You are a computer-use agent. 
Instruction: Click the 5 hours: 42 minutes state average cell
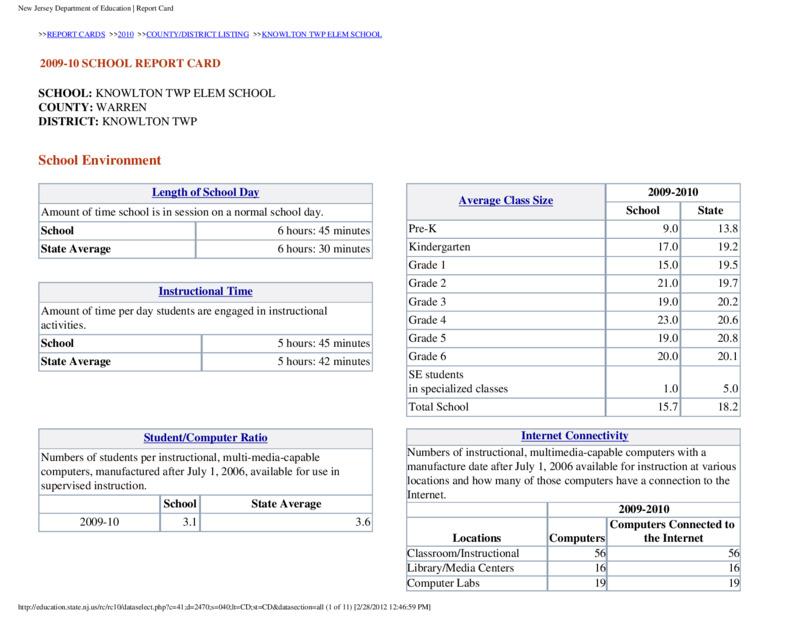[x=287, y=361]
